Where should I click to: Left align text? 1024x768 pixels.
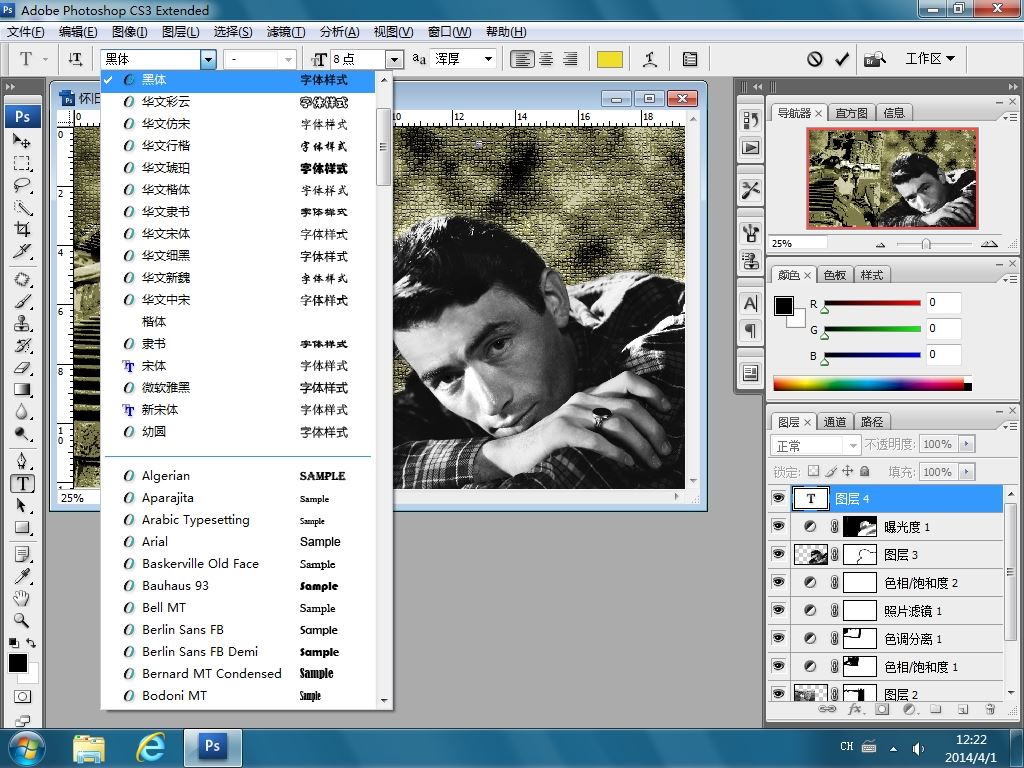coord(521,59)
